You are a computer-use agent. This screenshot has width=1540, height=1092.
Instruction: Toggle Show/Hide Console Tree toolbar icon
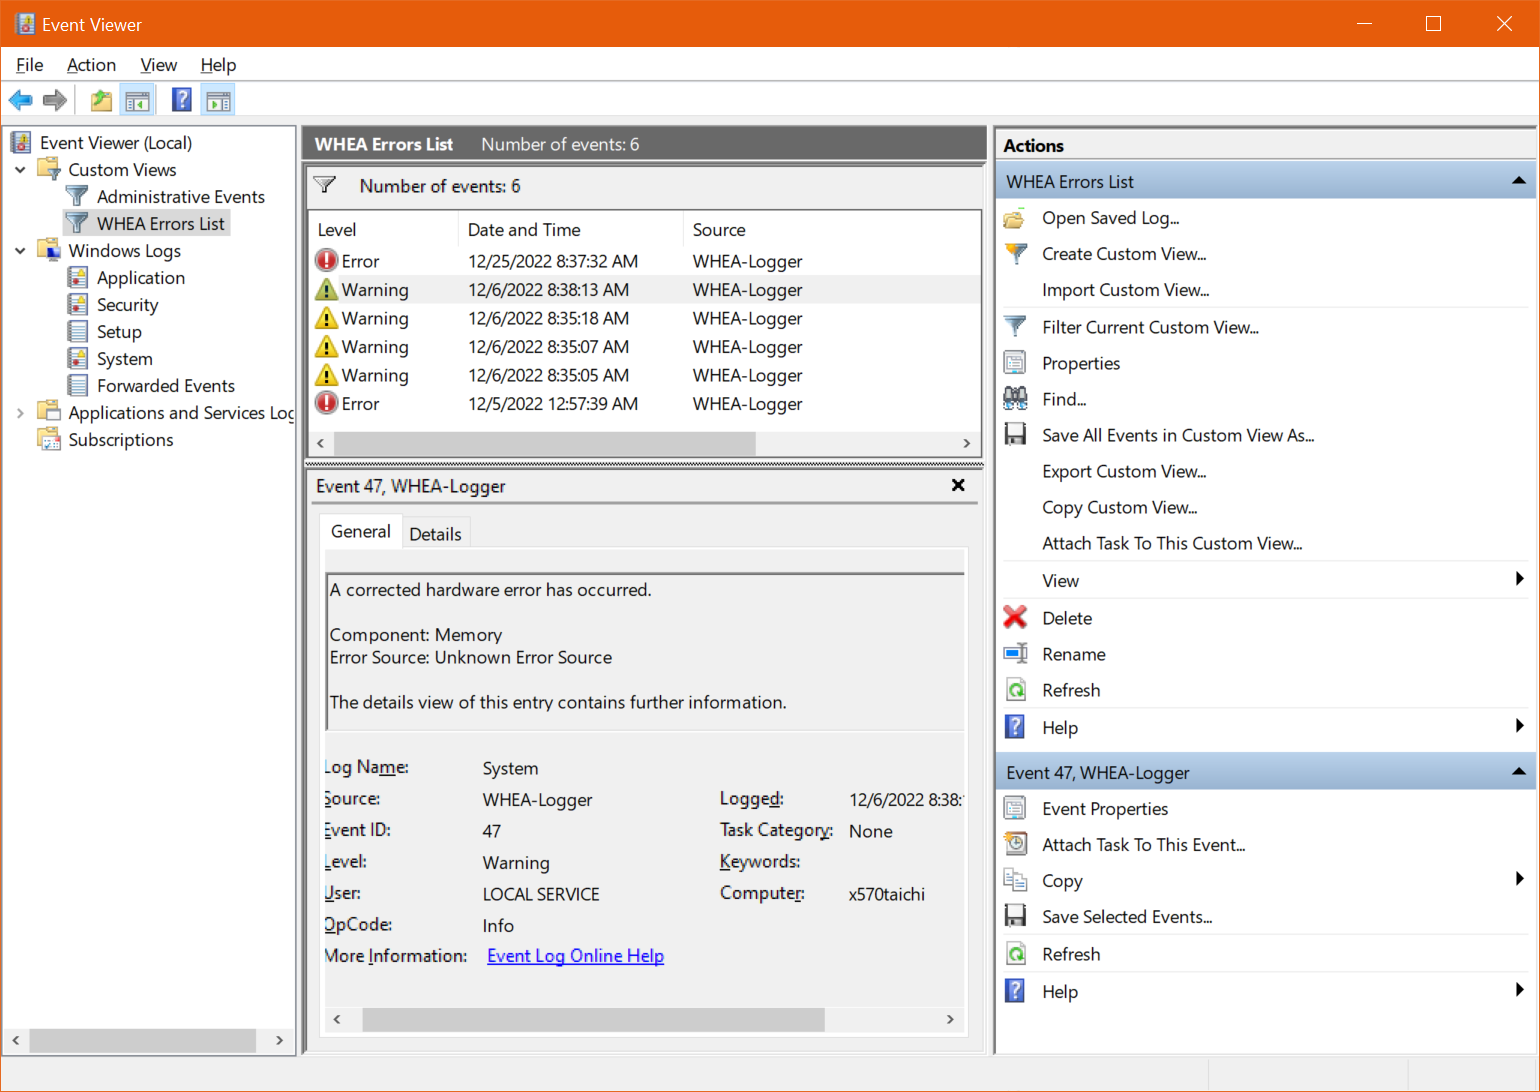[137, 100]
